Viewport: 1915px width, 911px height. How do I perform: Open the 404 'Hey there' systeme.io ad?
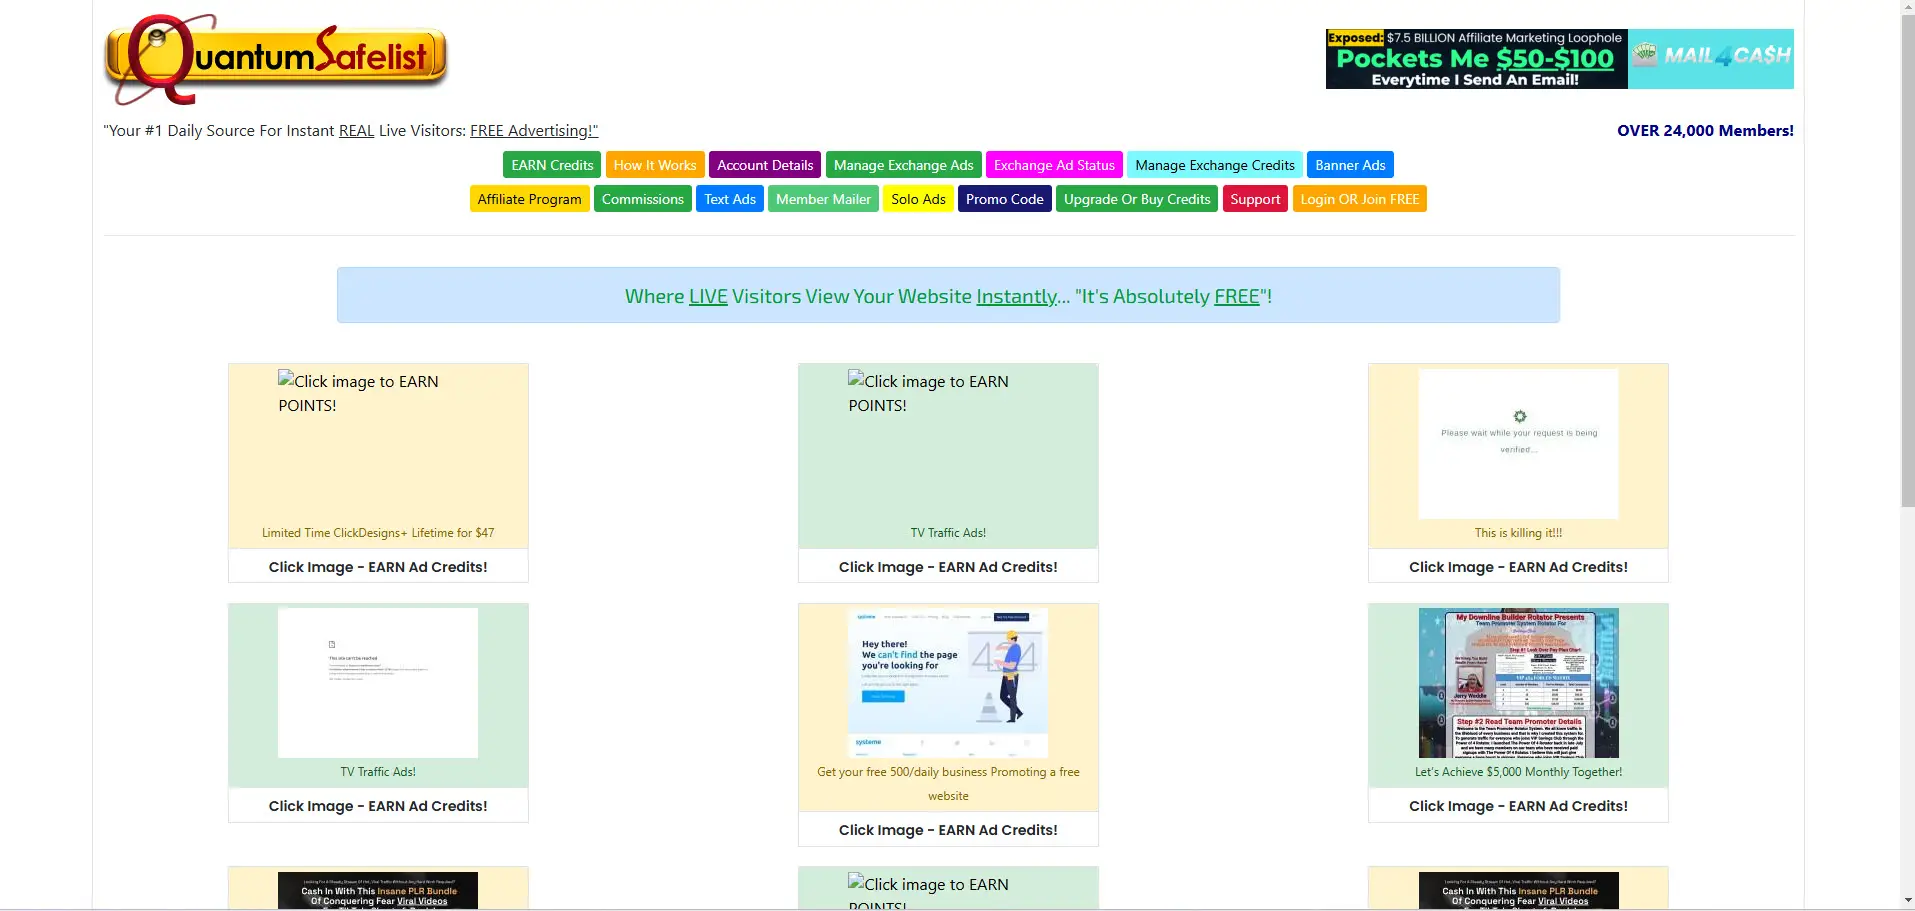tap(947, 683)
